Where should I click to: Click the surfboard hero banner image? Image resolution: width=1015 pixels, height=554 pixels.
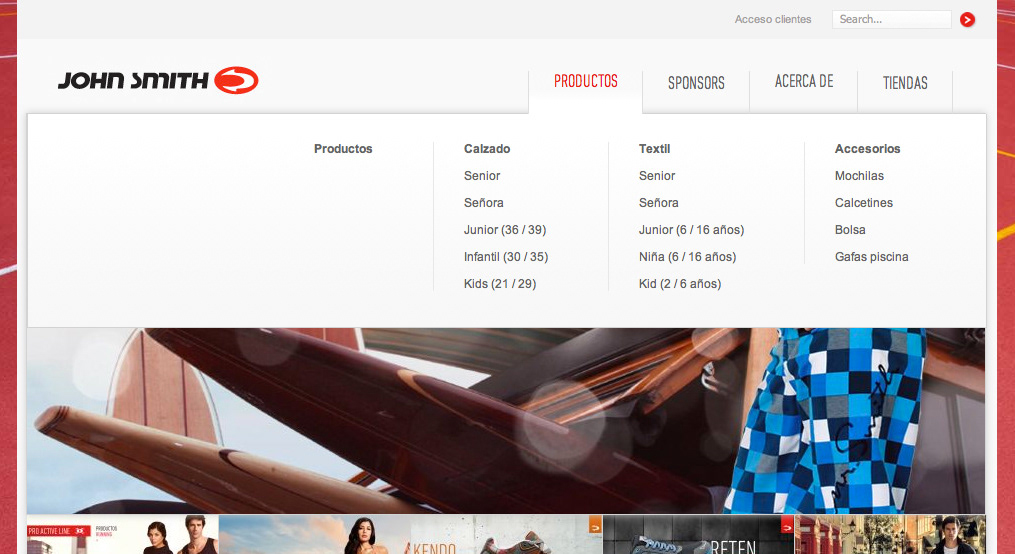pos(506,421)
